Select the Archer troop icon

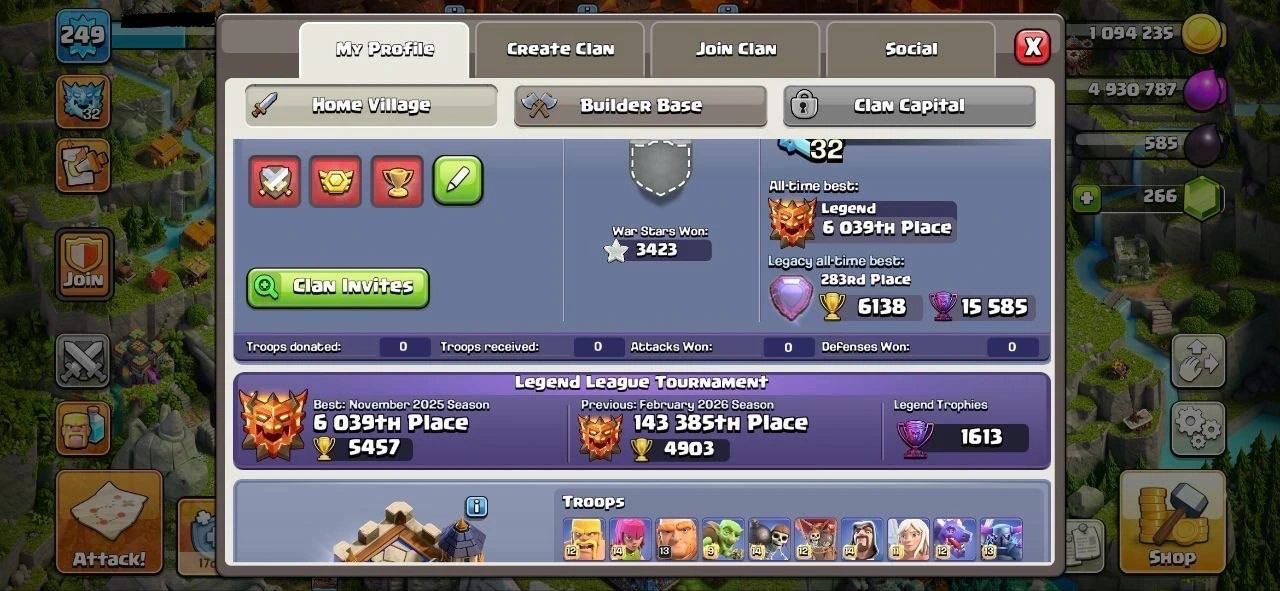[x=630, y=540]
